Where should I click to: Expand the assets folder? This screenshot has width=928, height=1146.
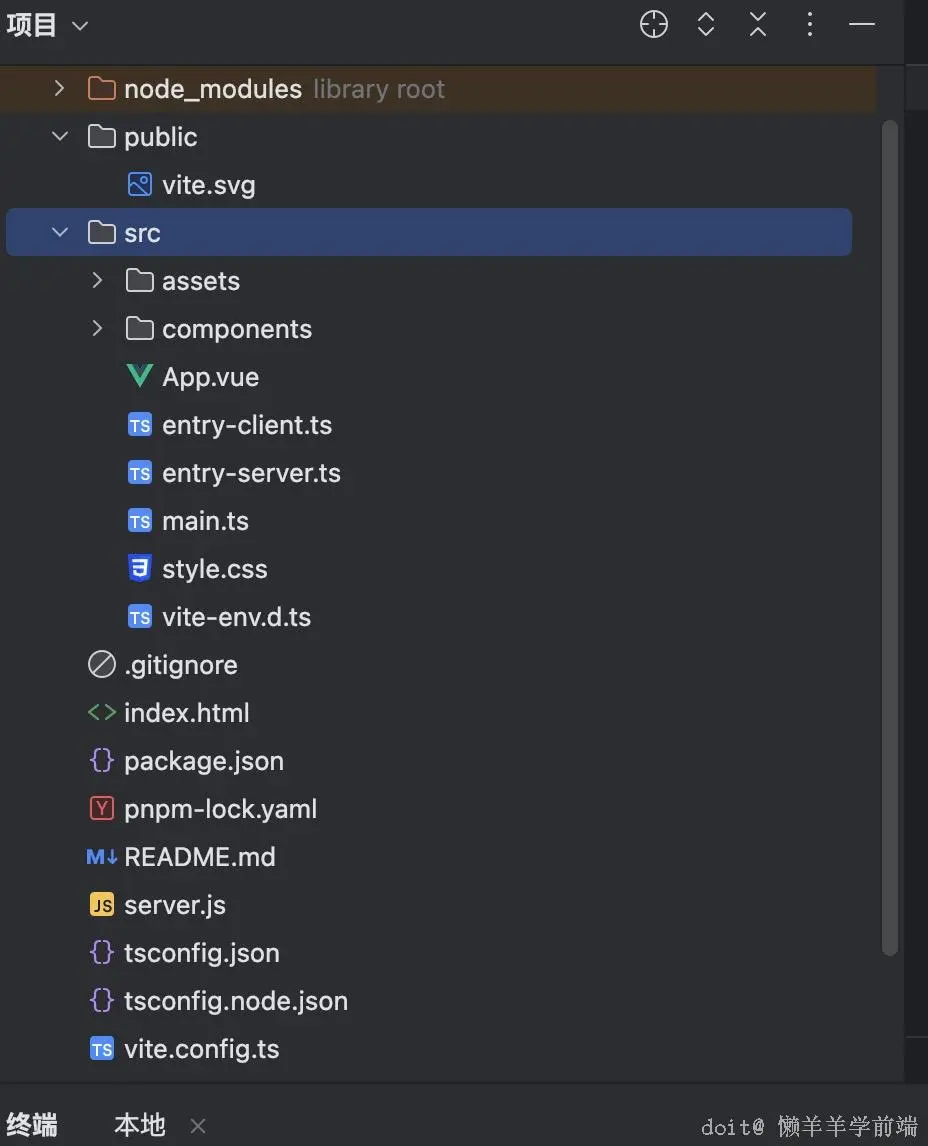tap(97, 281)
